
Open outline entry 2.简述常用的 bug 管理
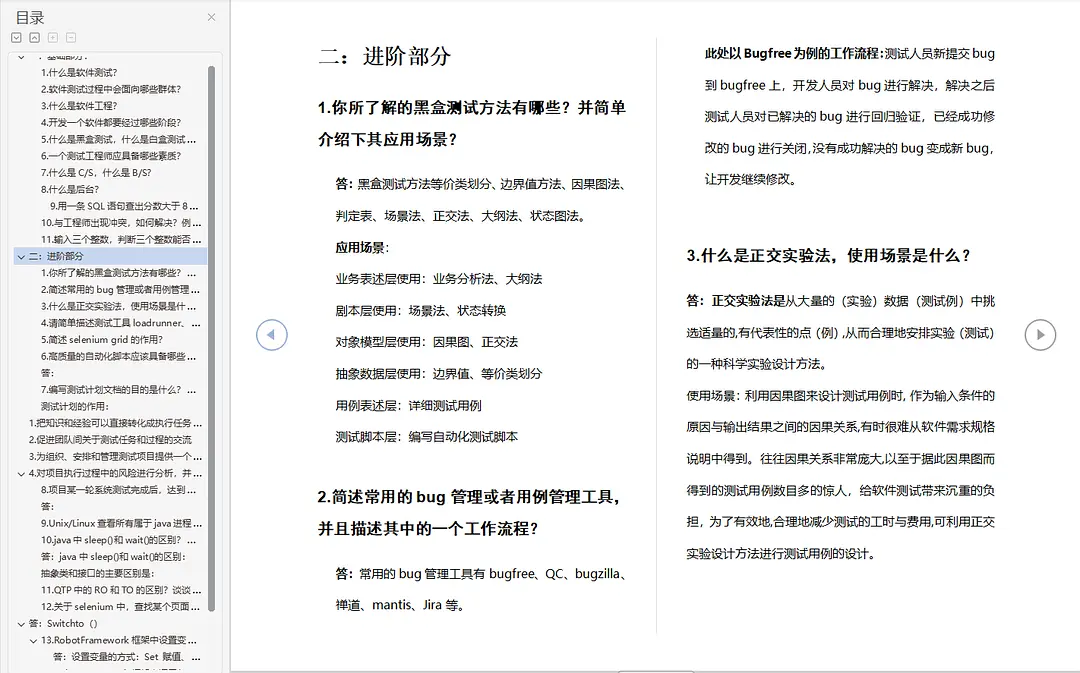pos(120,289)
